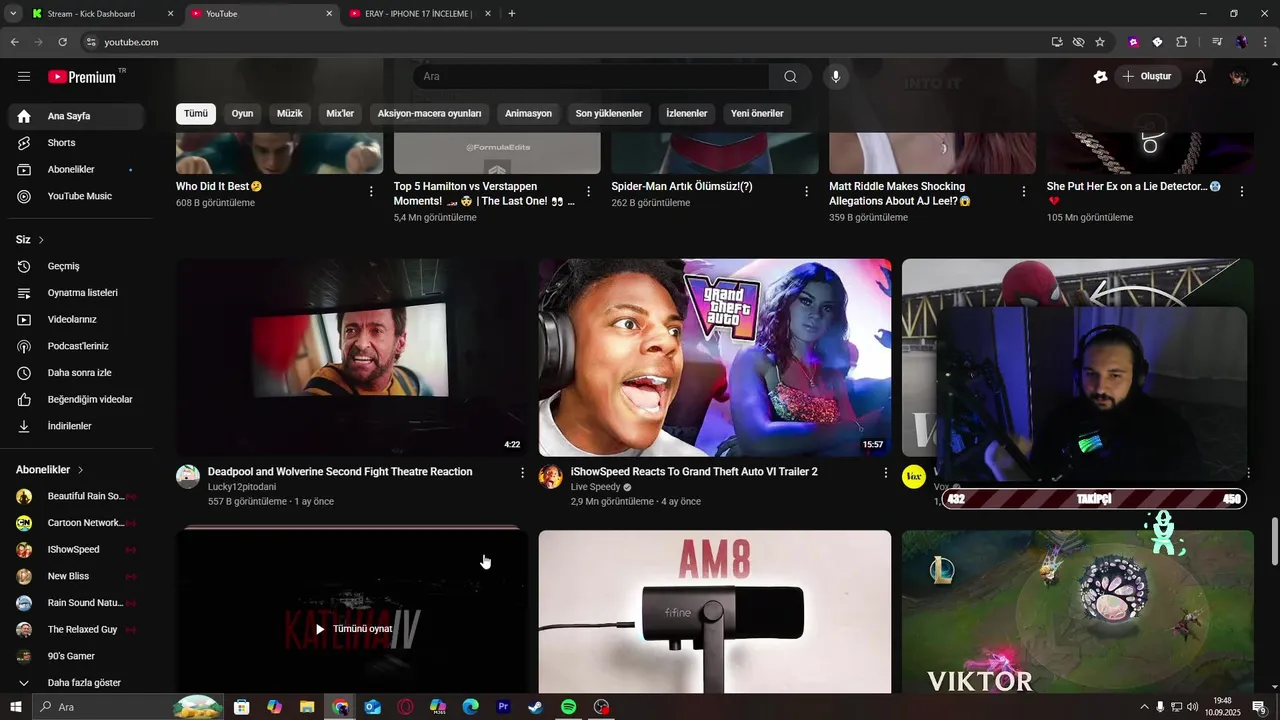The height and width of the screenshot is (720, 1280).
Task: Click the search magnifier button
Action: pos(791,77)
